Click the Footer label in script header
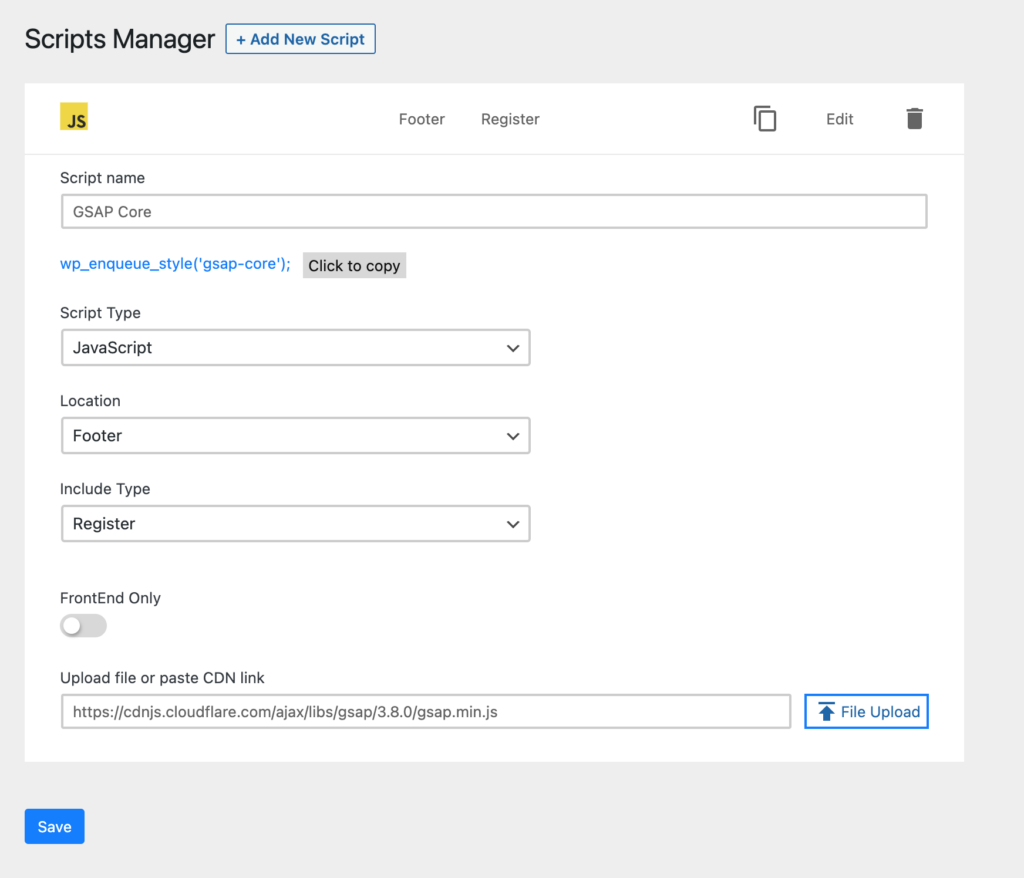 tap(422, 119)
